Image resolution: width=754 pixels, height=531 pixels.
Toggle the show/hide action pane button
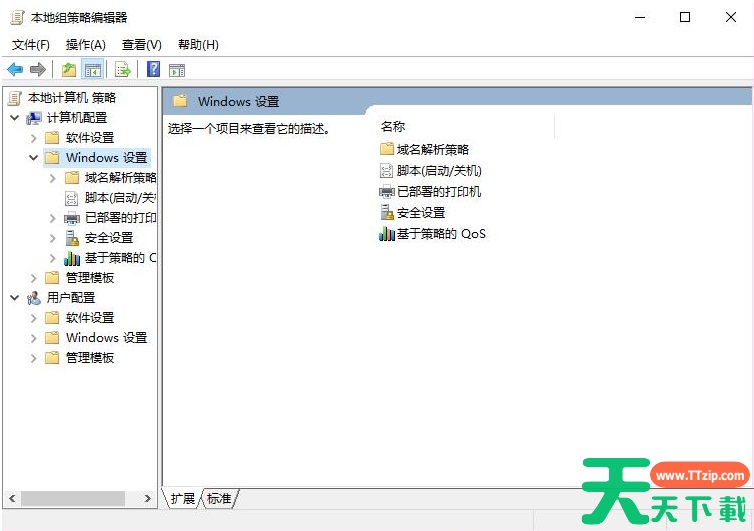coord(177,69)
